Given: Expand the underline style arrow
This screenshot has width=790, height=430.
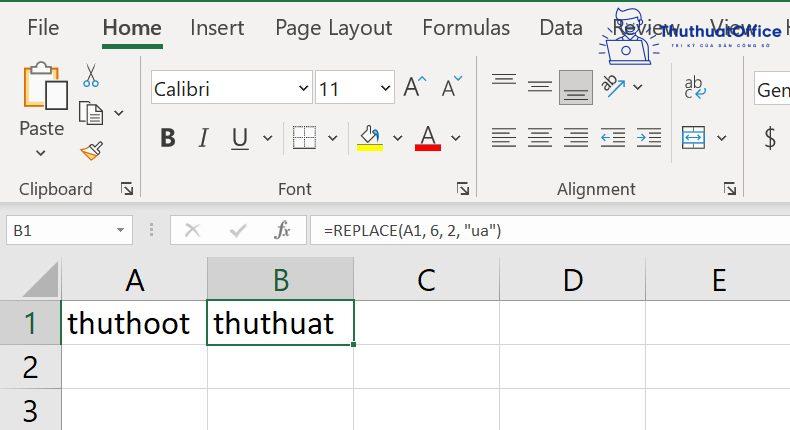Looking at the screenshot, I should pos(268,138).
